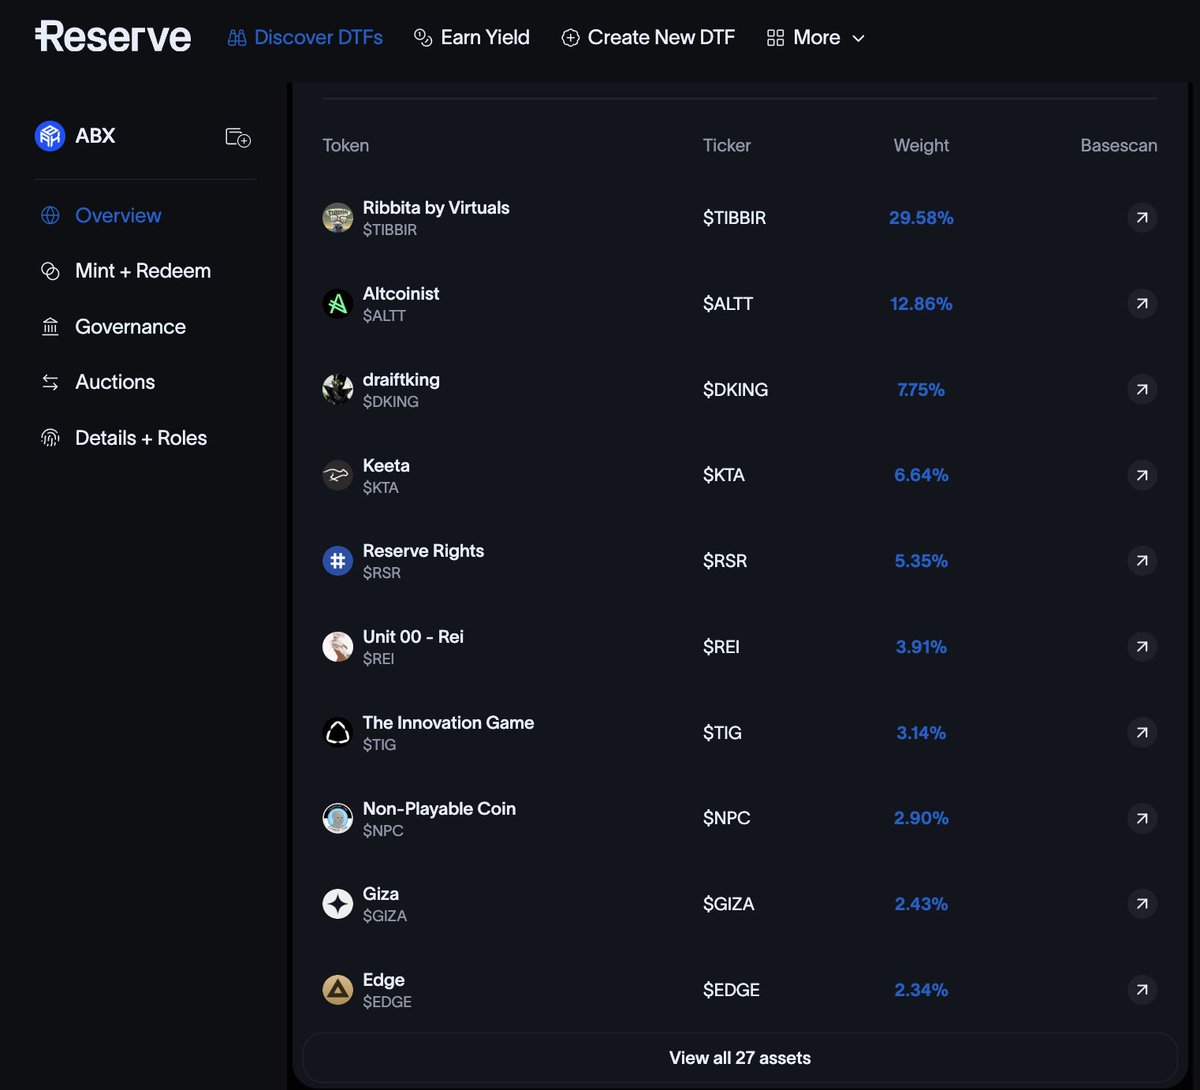Click the 2.43% weight value
Viewport: 1200px width, 1090px height.
coord(921,904)
